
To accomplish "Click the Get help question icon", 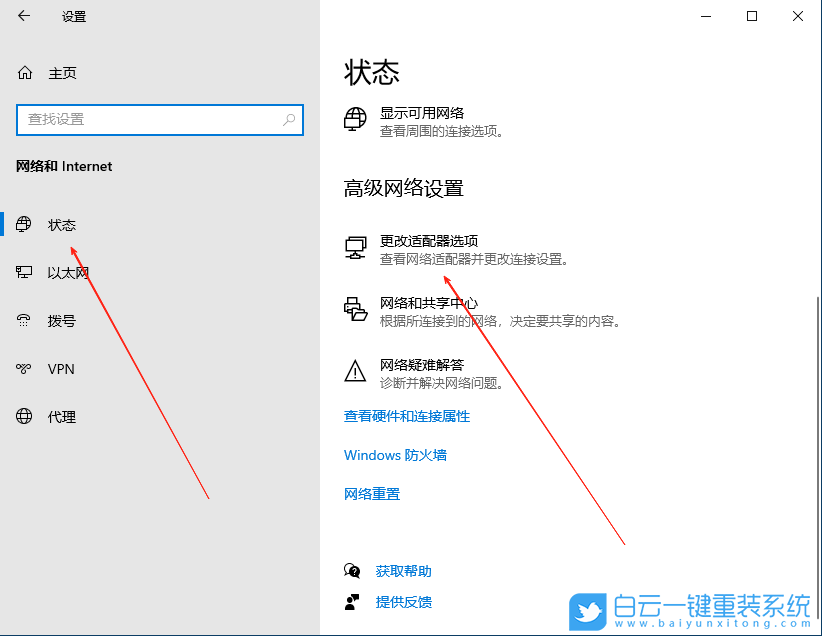I will pyautogui.click(x=352, y=571).
